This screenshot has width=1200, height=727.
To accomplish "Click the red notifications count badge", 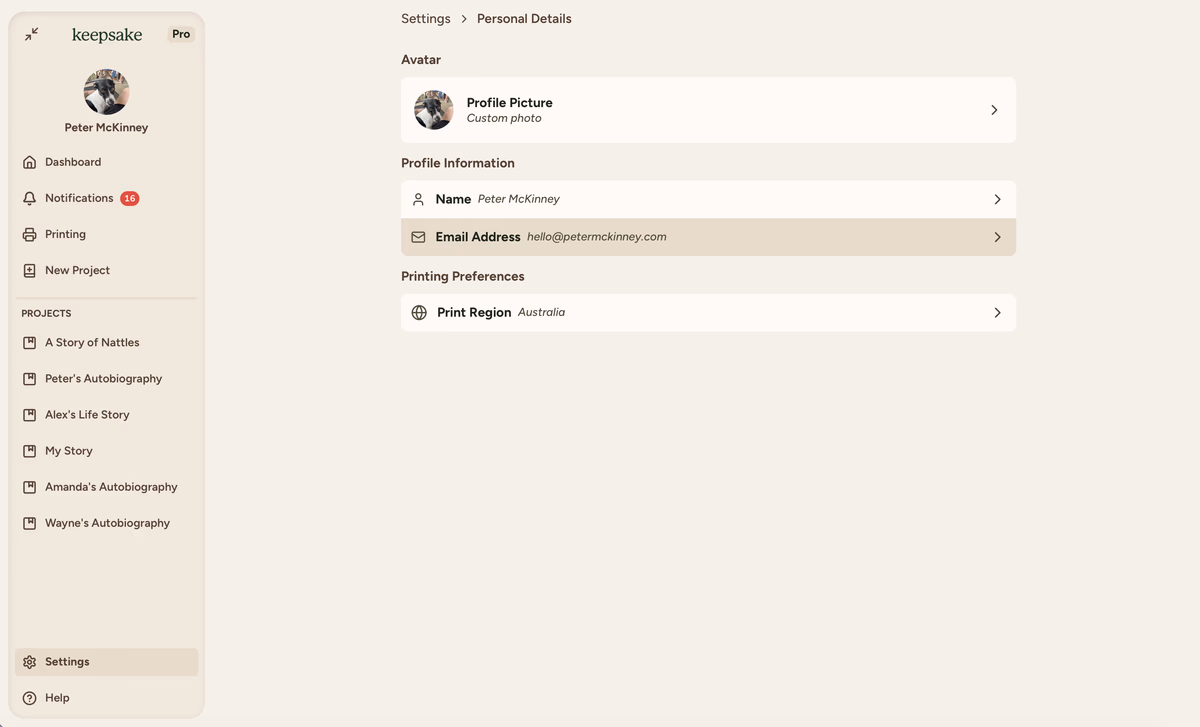I will point(130,199).
